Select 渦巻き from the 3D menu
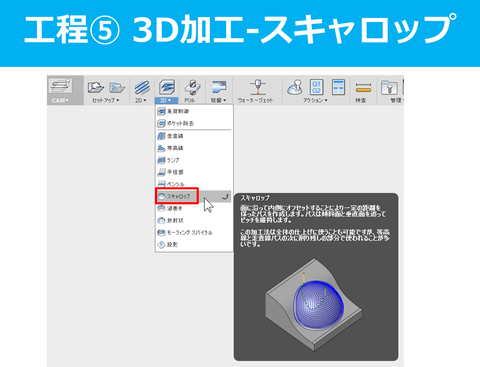Viewport: 480px width, 367px height. coord(194,208)
